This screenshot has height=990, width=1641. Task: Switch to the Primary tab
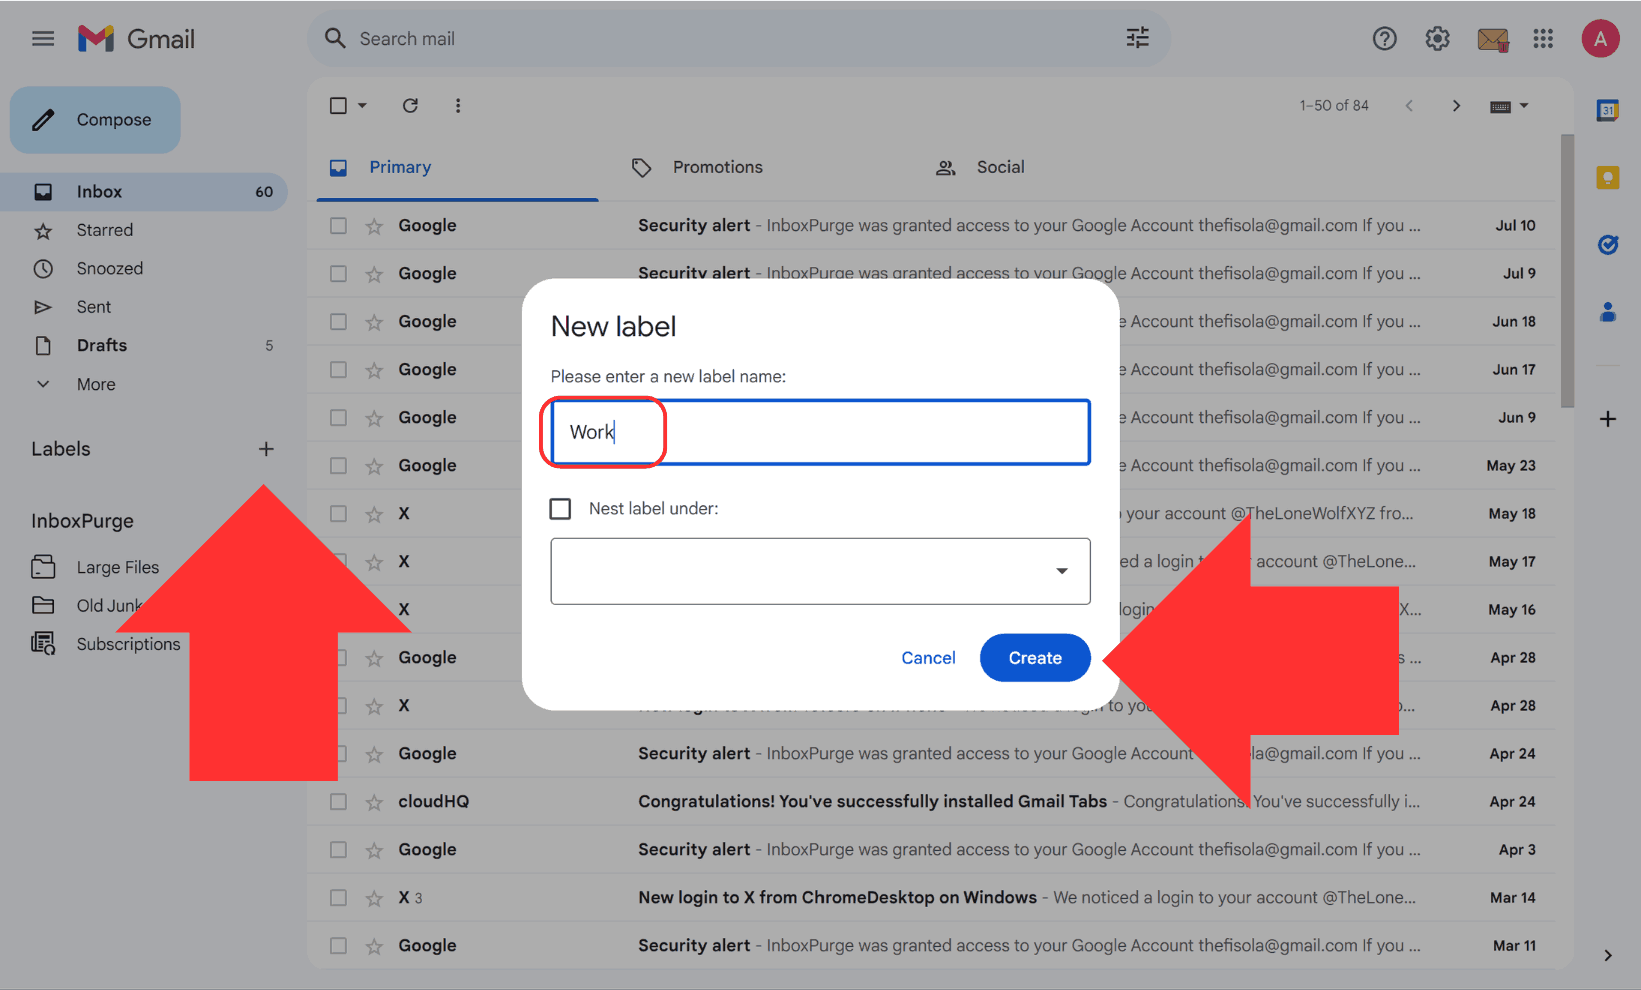click(458, 168)
